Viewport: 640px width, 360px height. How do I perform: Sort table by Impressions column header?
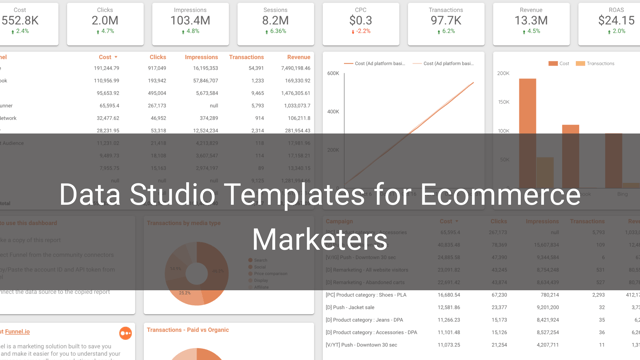tap(201, 57)
